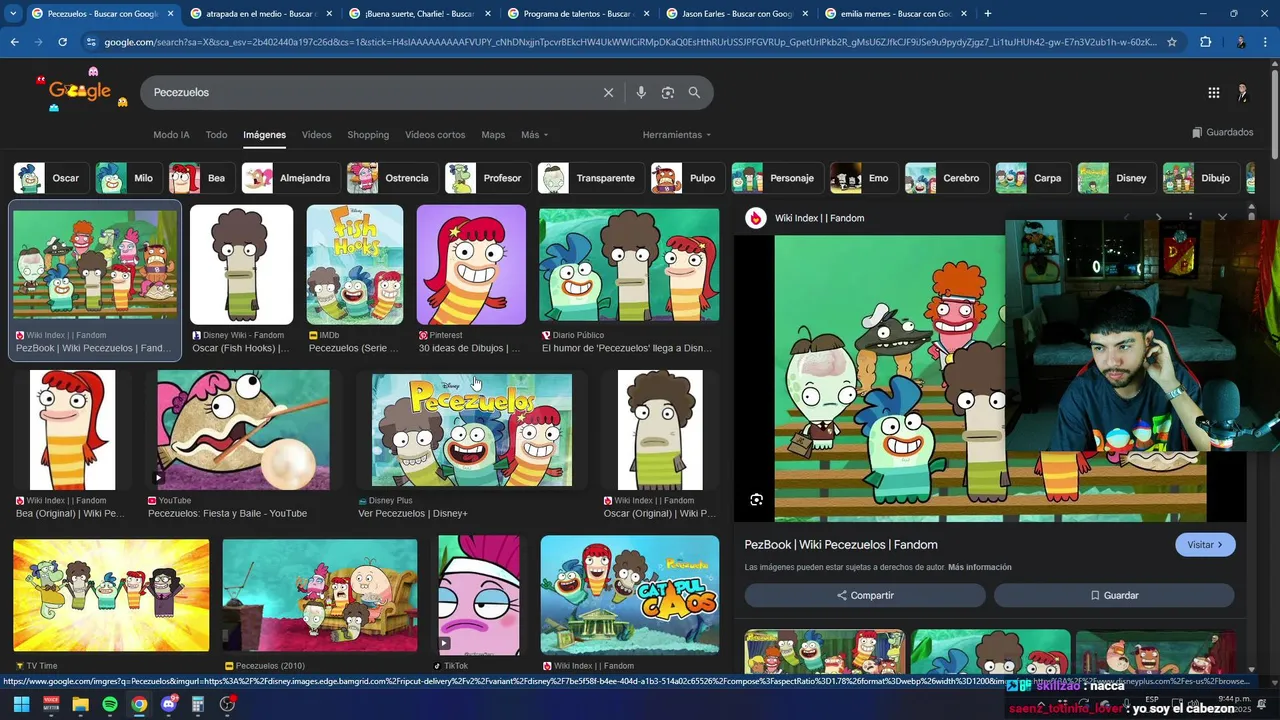Switch to emilia mernes browser tab

[893, 14]
